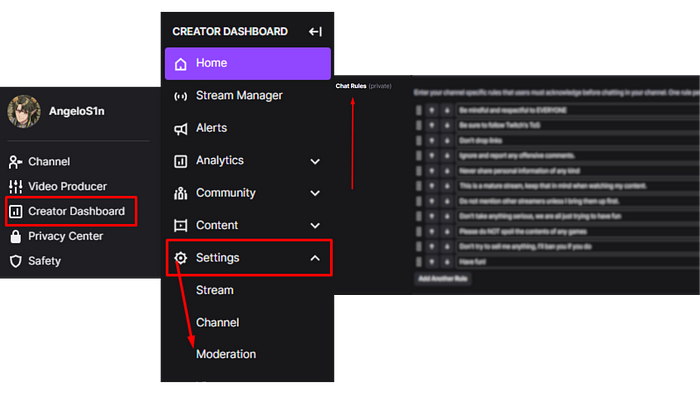Move 'Don't take anything serious' rule down

(x=446, y=216)
